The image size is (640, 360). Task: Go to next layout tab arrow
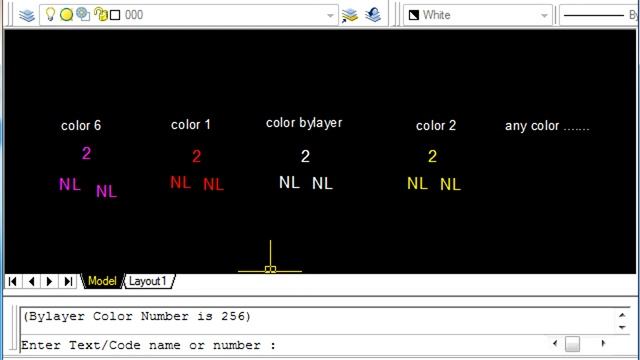tap(49, 281)
